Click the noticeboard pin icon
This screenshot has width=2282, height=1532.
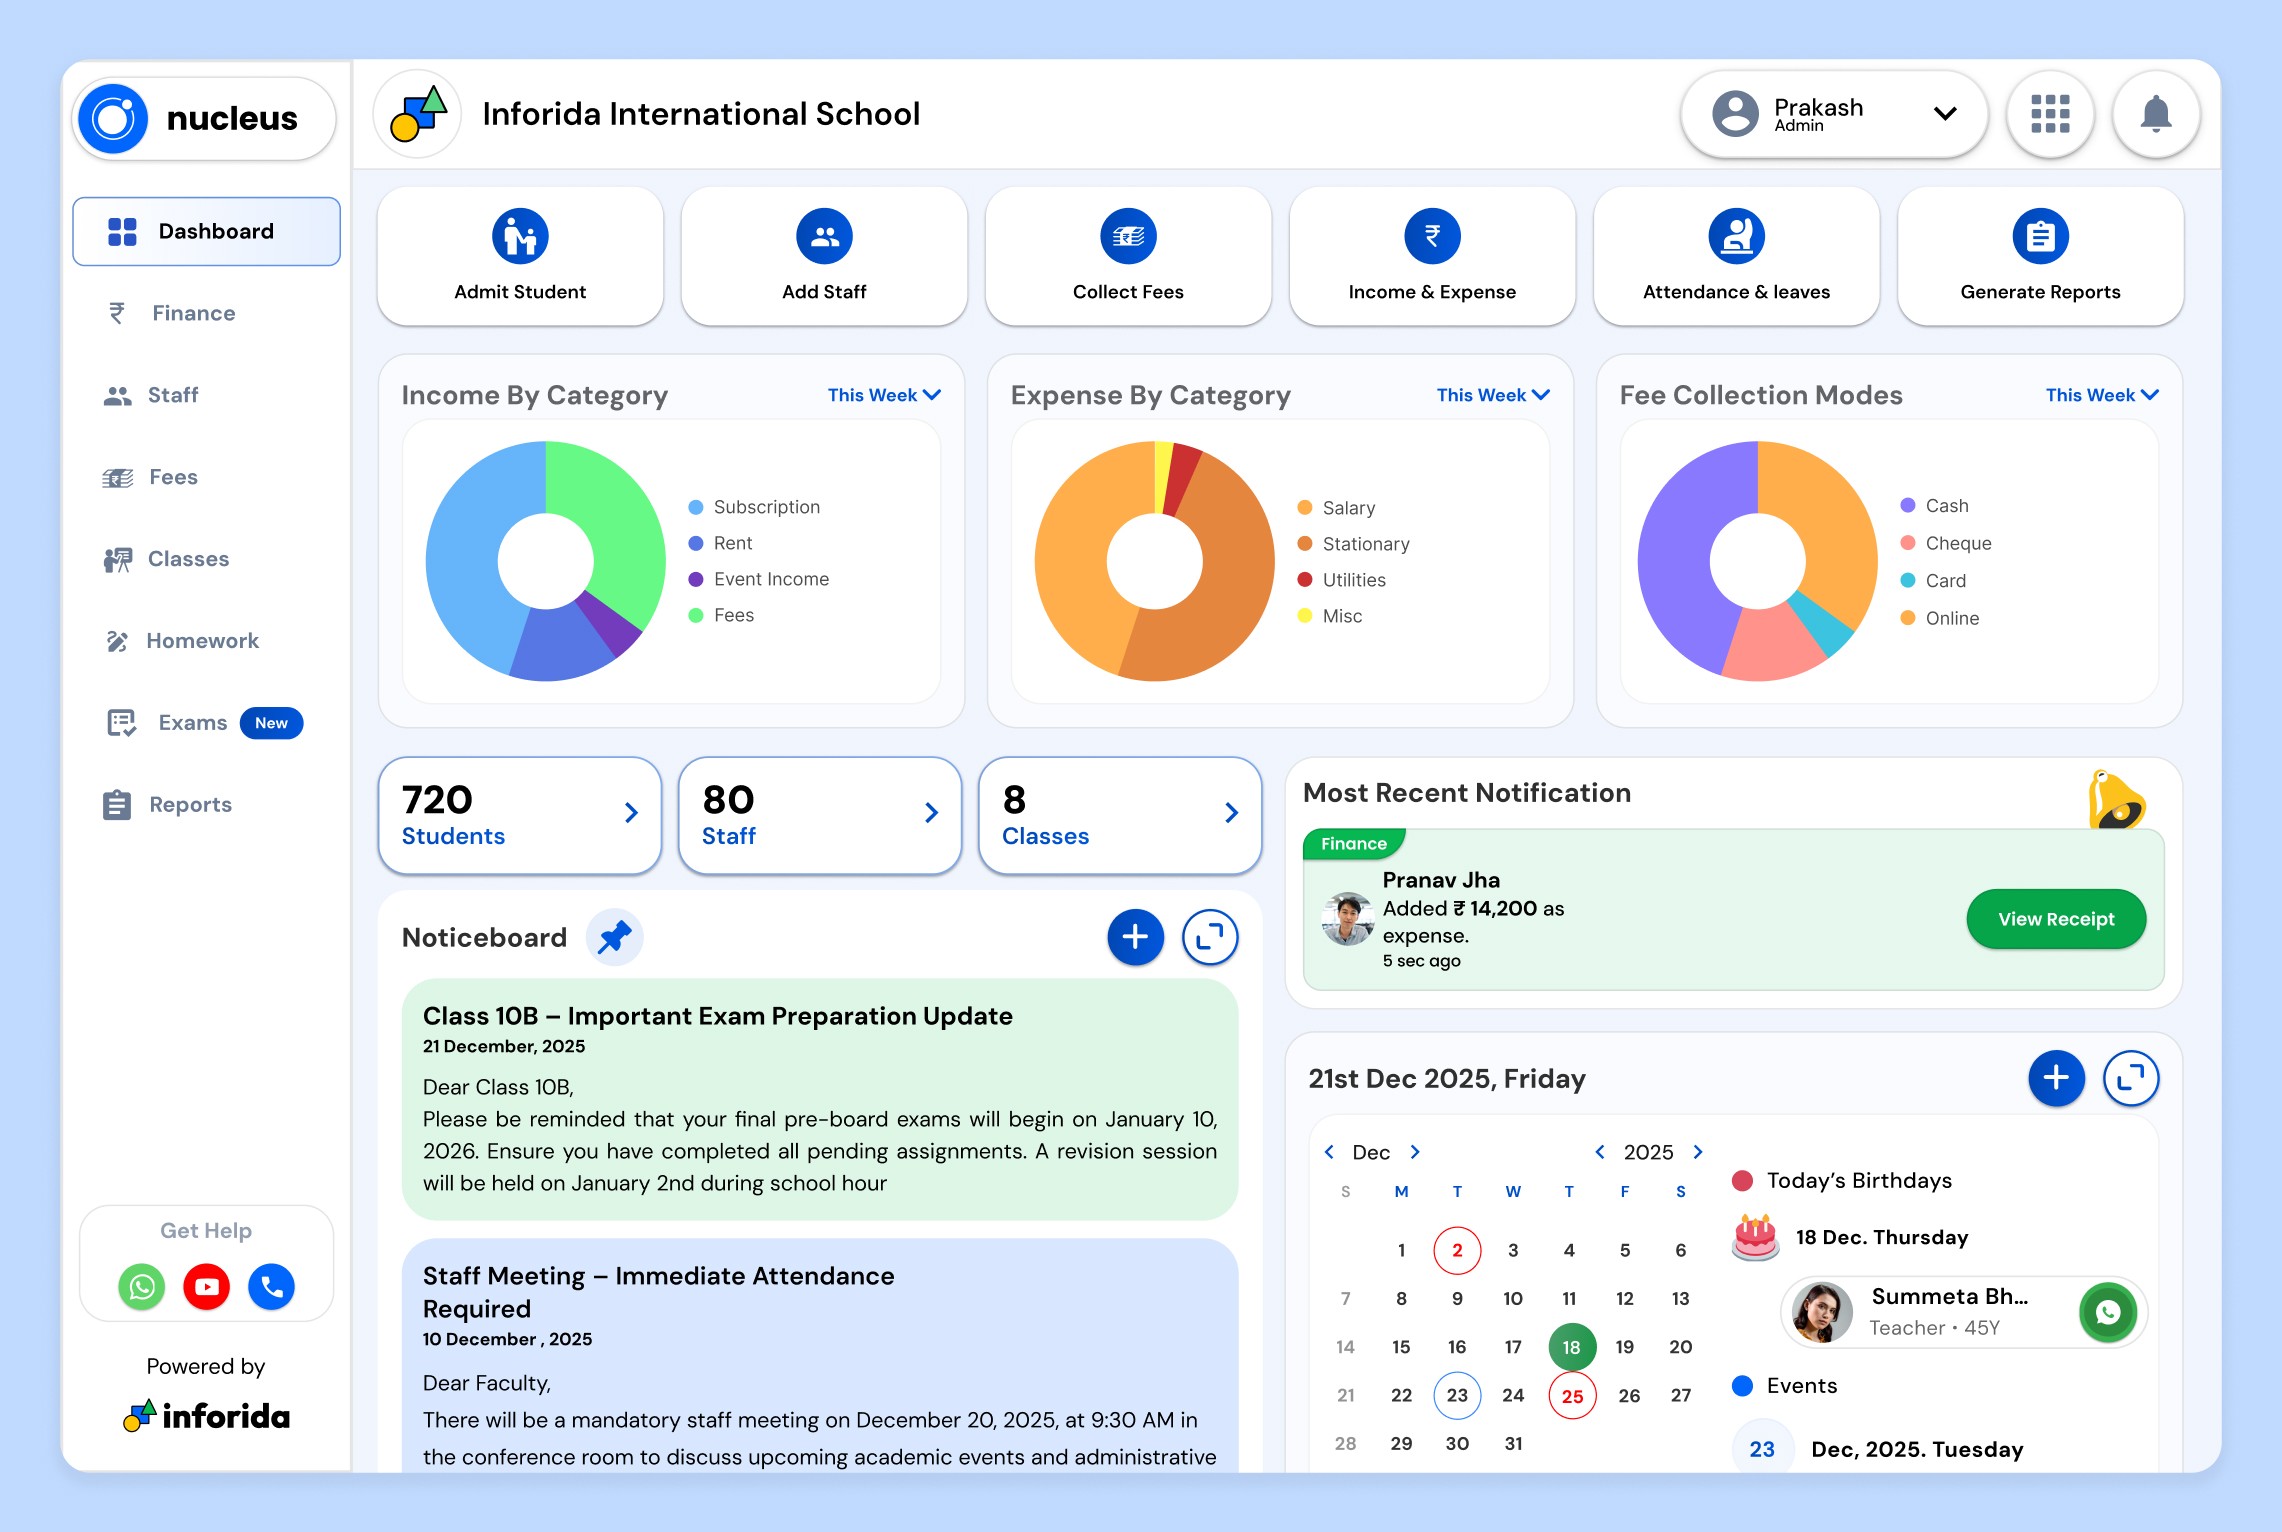614,937
